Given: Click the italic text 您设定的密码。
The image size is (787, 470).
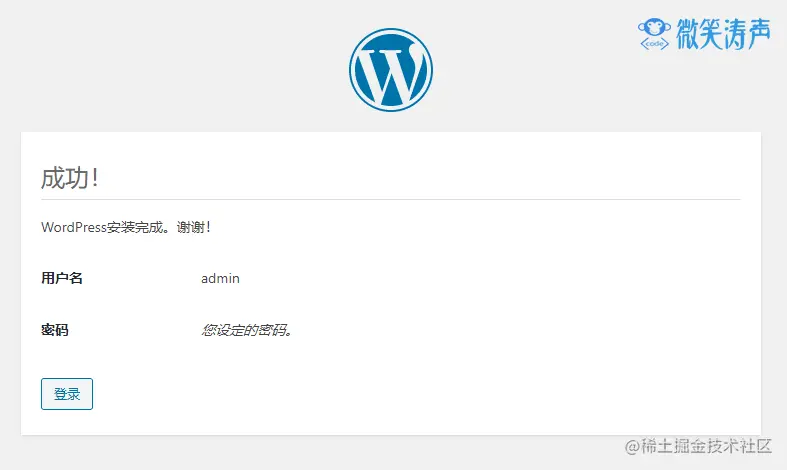Looking at the screenshot, I should click(x=246, y=330).
